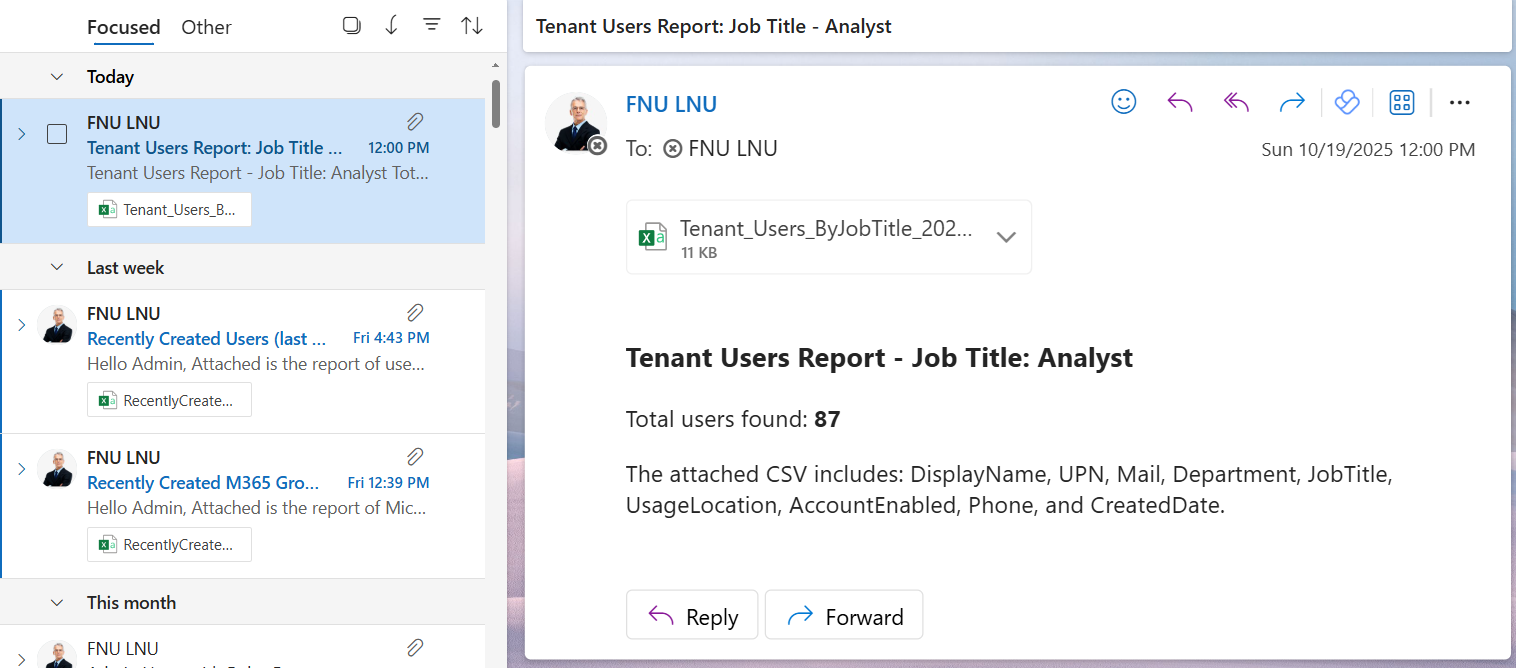Collapse the Last week group
1516x668 pixels.
click(x=57, y=268)
